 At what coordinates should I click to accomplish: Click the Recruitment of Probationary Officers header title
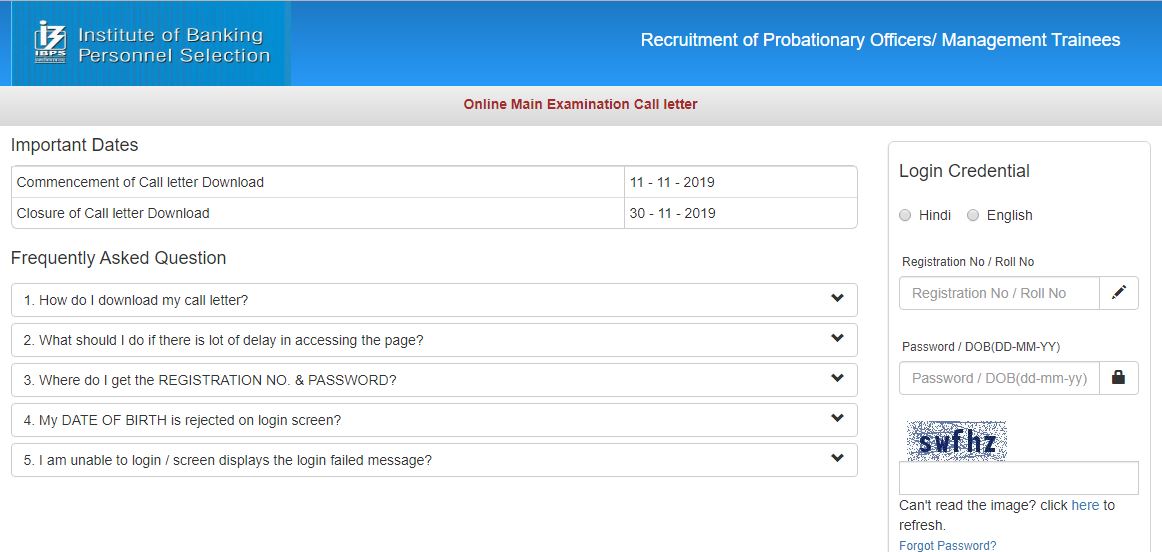(x=880, y=40)
